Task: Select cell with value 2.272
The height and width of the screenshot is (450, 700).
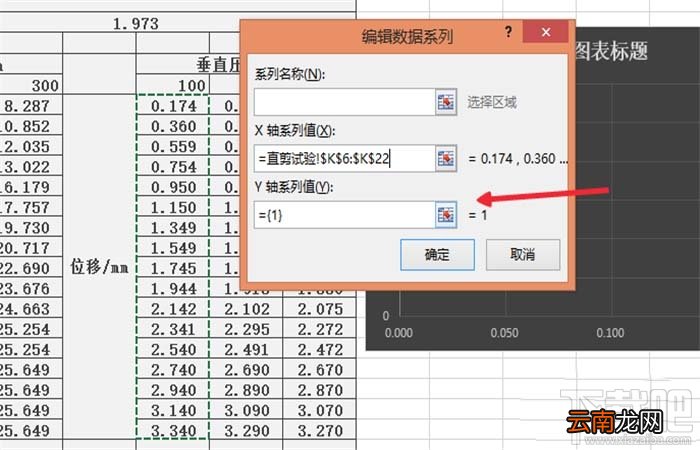Action: tap(320, 329)
